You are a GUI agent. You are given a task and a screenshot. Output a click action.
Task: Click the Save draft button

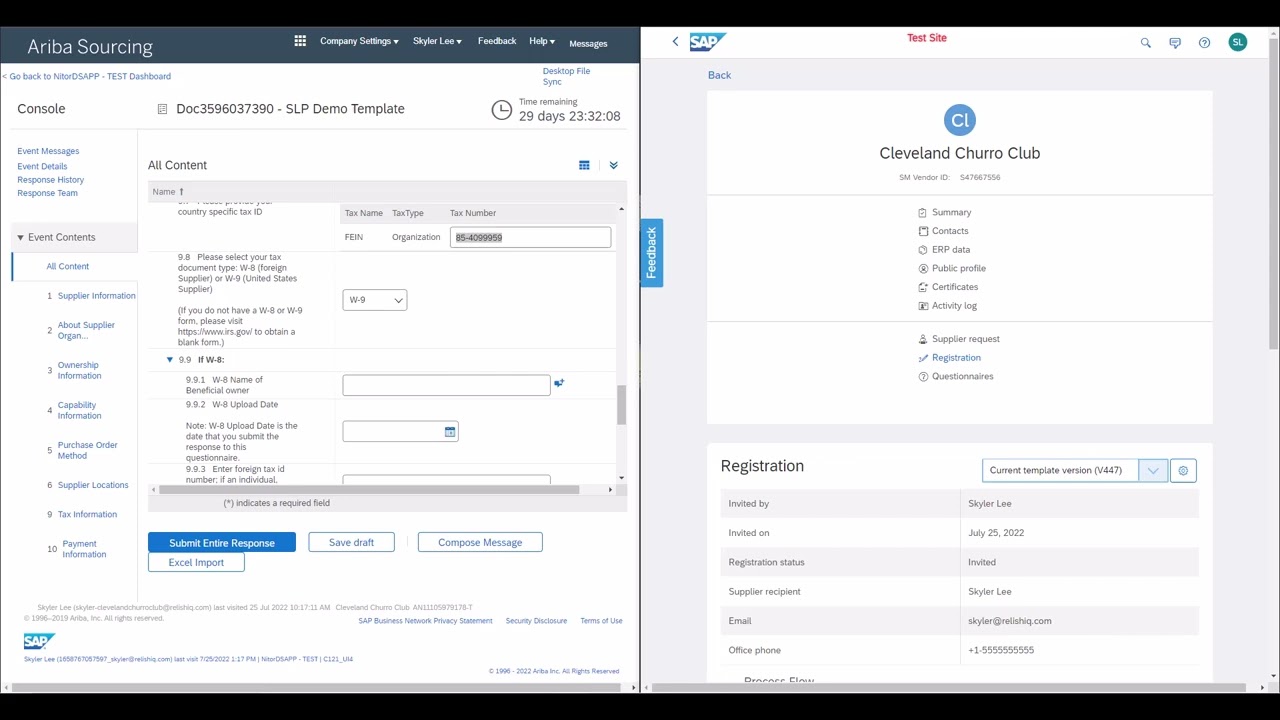click(351, 543)
